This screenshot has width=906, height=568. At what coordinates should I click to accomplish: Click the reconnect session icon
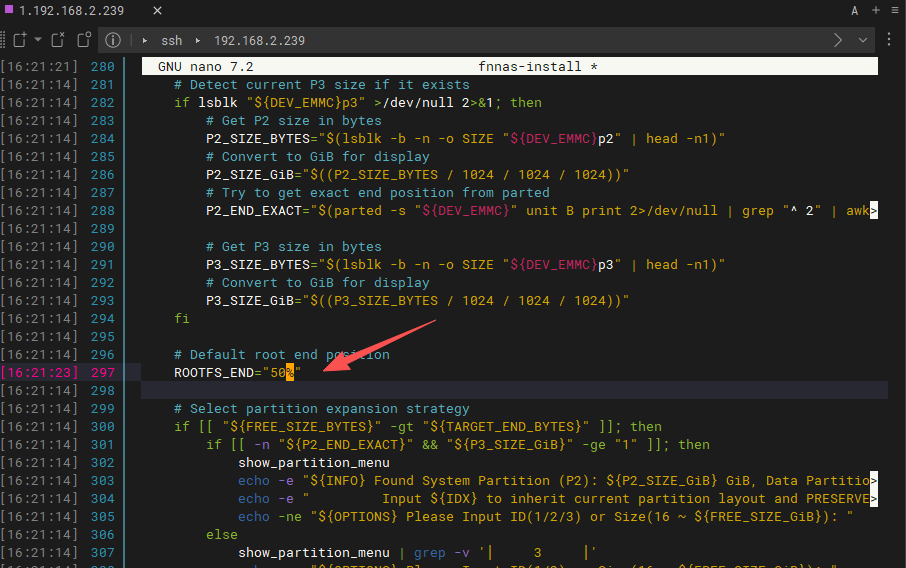tap(84, 40)
